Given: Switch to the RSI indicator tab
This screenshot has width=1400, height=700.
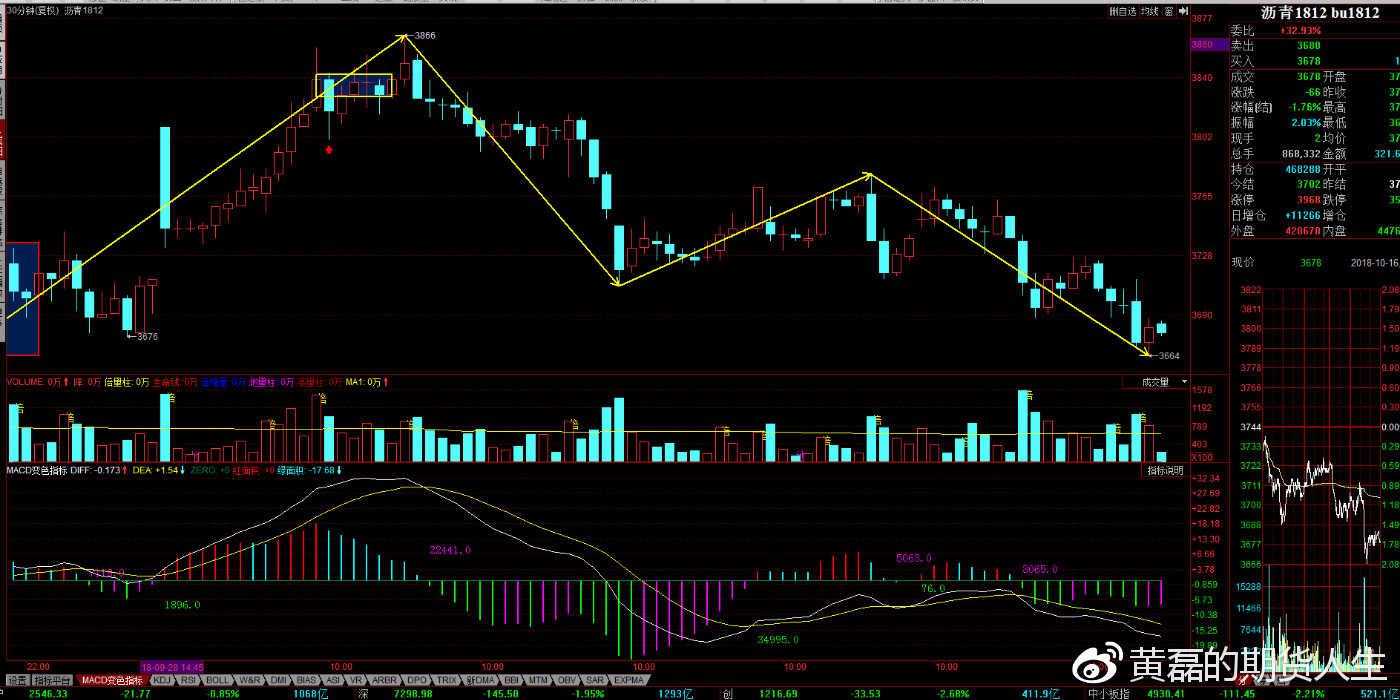Looking at the screenshot, I should (x=190, y=680).
